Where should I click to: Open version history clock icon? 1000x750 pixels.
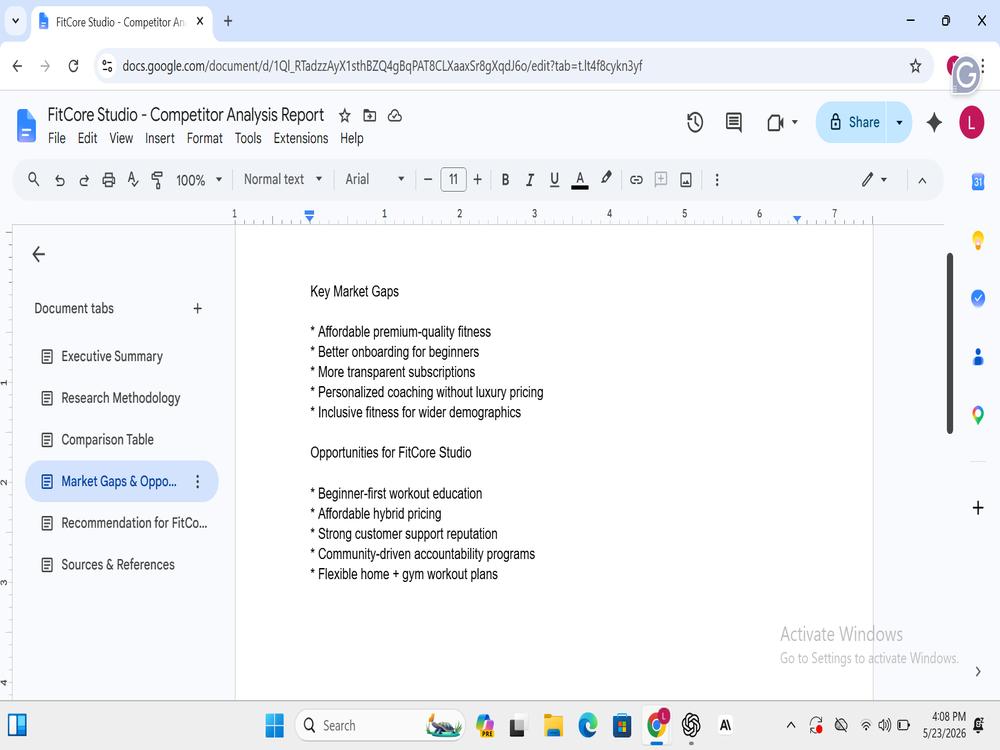pyautogui.click(x=695, y=122)
